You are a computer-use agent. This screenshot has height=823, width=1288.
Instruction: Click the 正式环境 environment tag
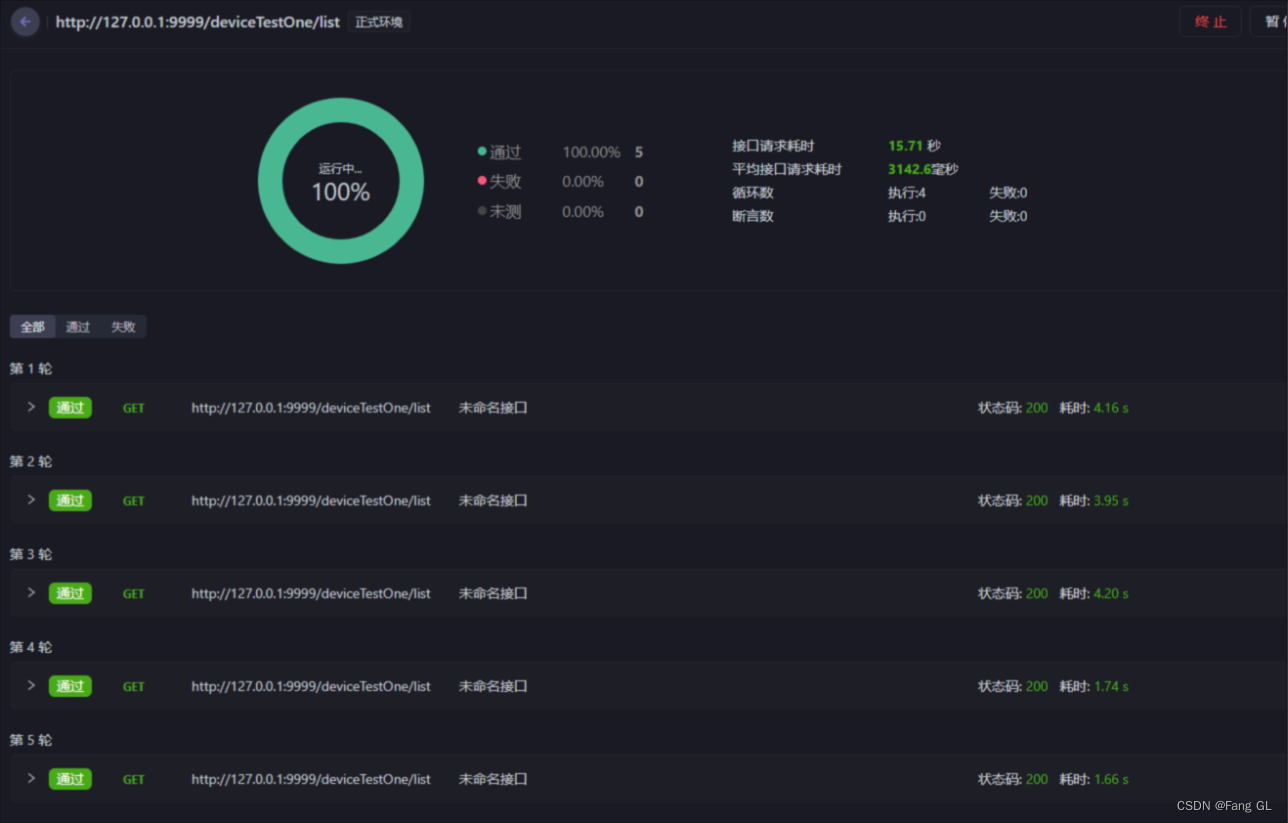[379, 22]
